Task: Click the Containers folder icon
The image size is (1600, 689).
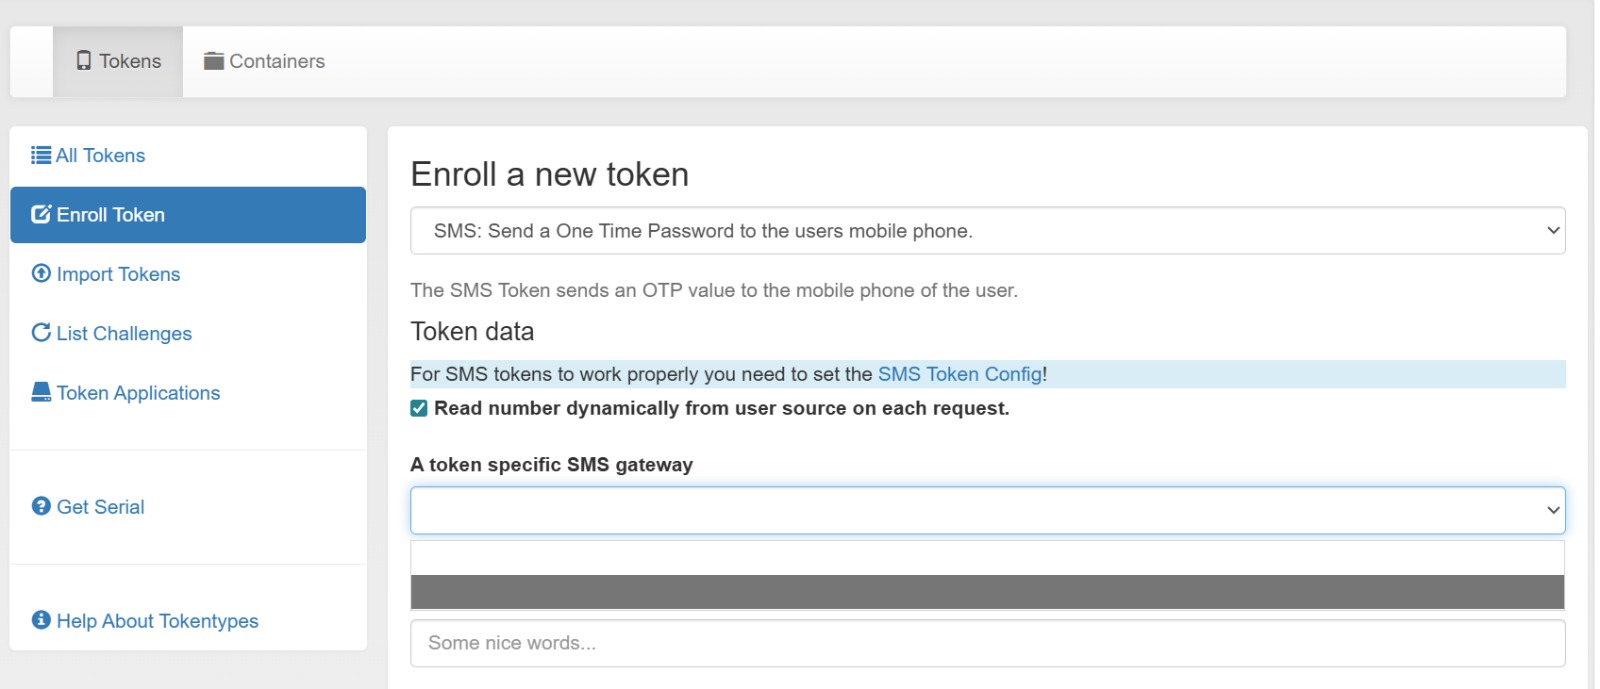Action: tap(213, 61)
